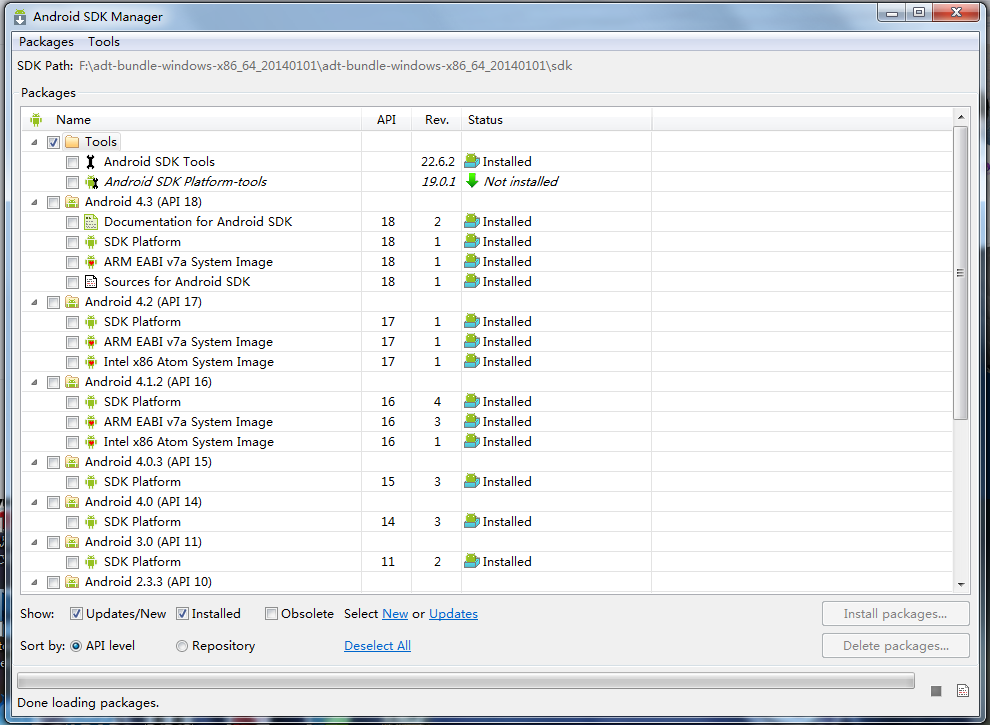Click the package list scrollbar down arrow
This screenshot has height=725, width=990.
coord(961,585)
